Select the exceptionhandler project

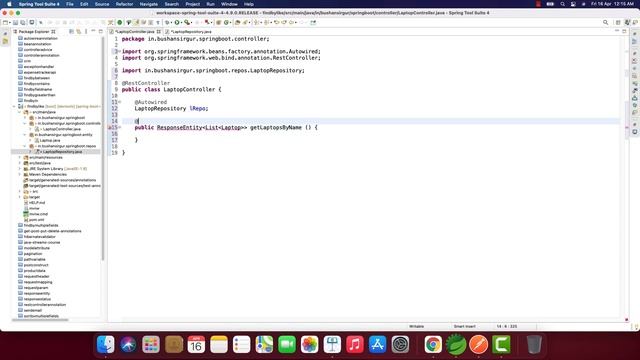point(39,67)
